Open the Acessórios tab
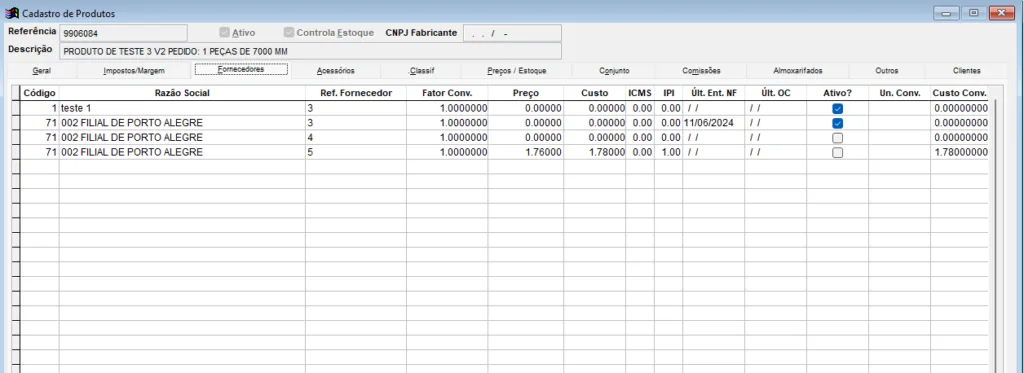This screenshot has height=373, width=1024. 335,71
